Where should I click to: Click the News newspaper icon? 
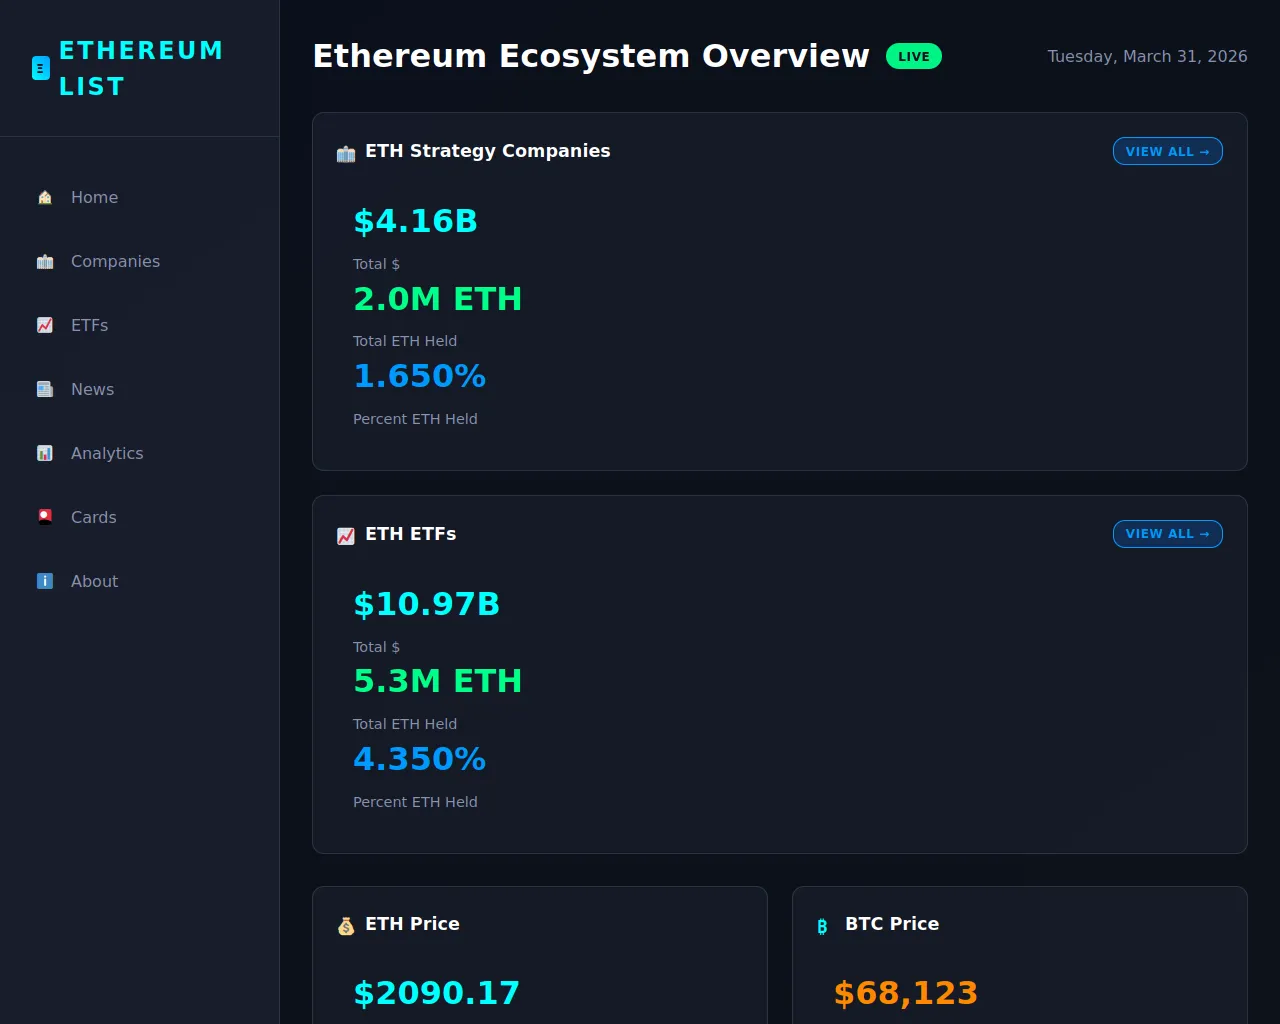tap(45, 390)
